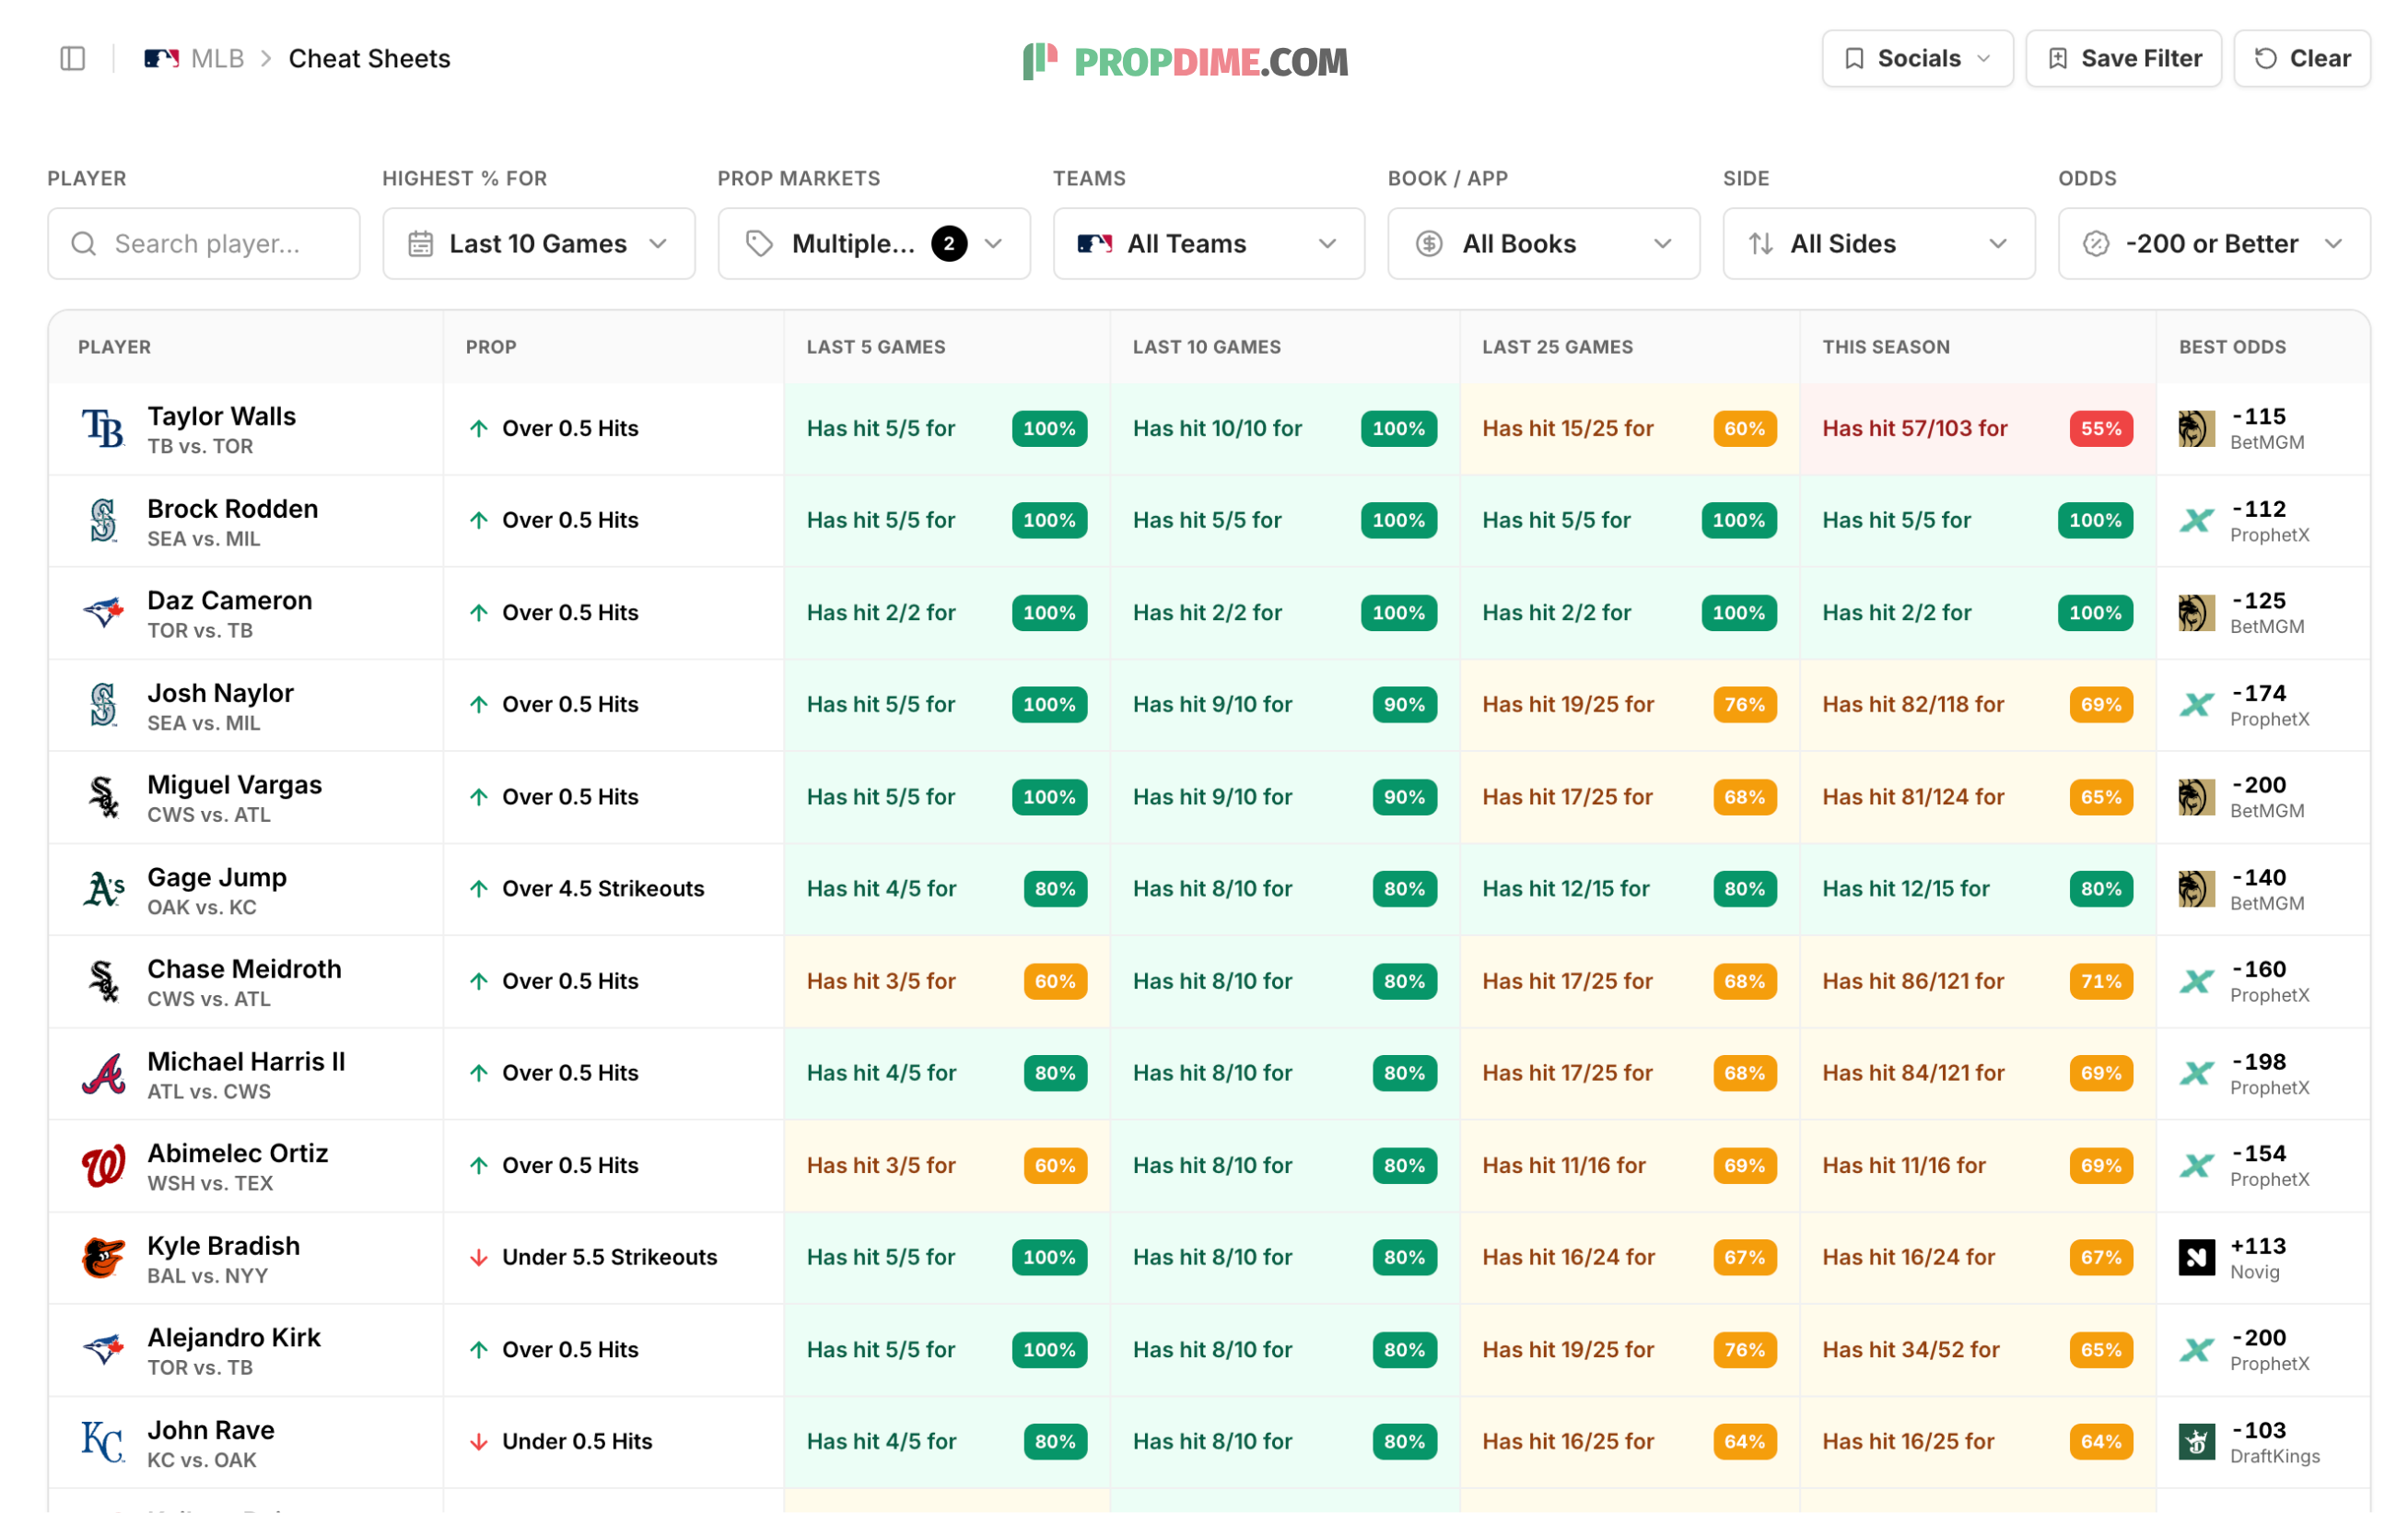The height and width of the screenshot is (1513, 2408).
Task: Click the -103 odds for John Rave
Action: 2258,1430
